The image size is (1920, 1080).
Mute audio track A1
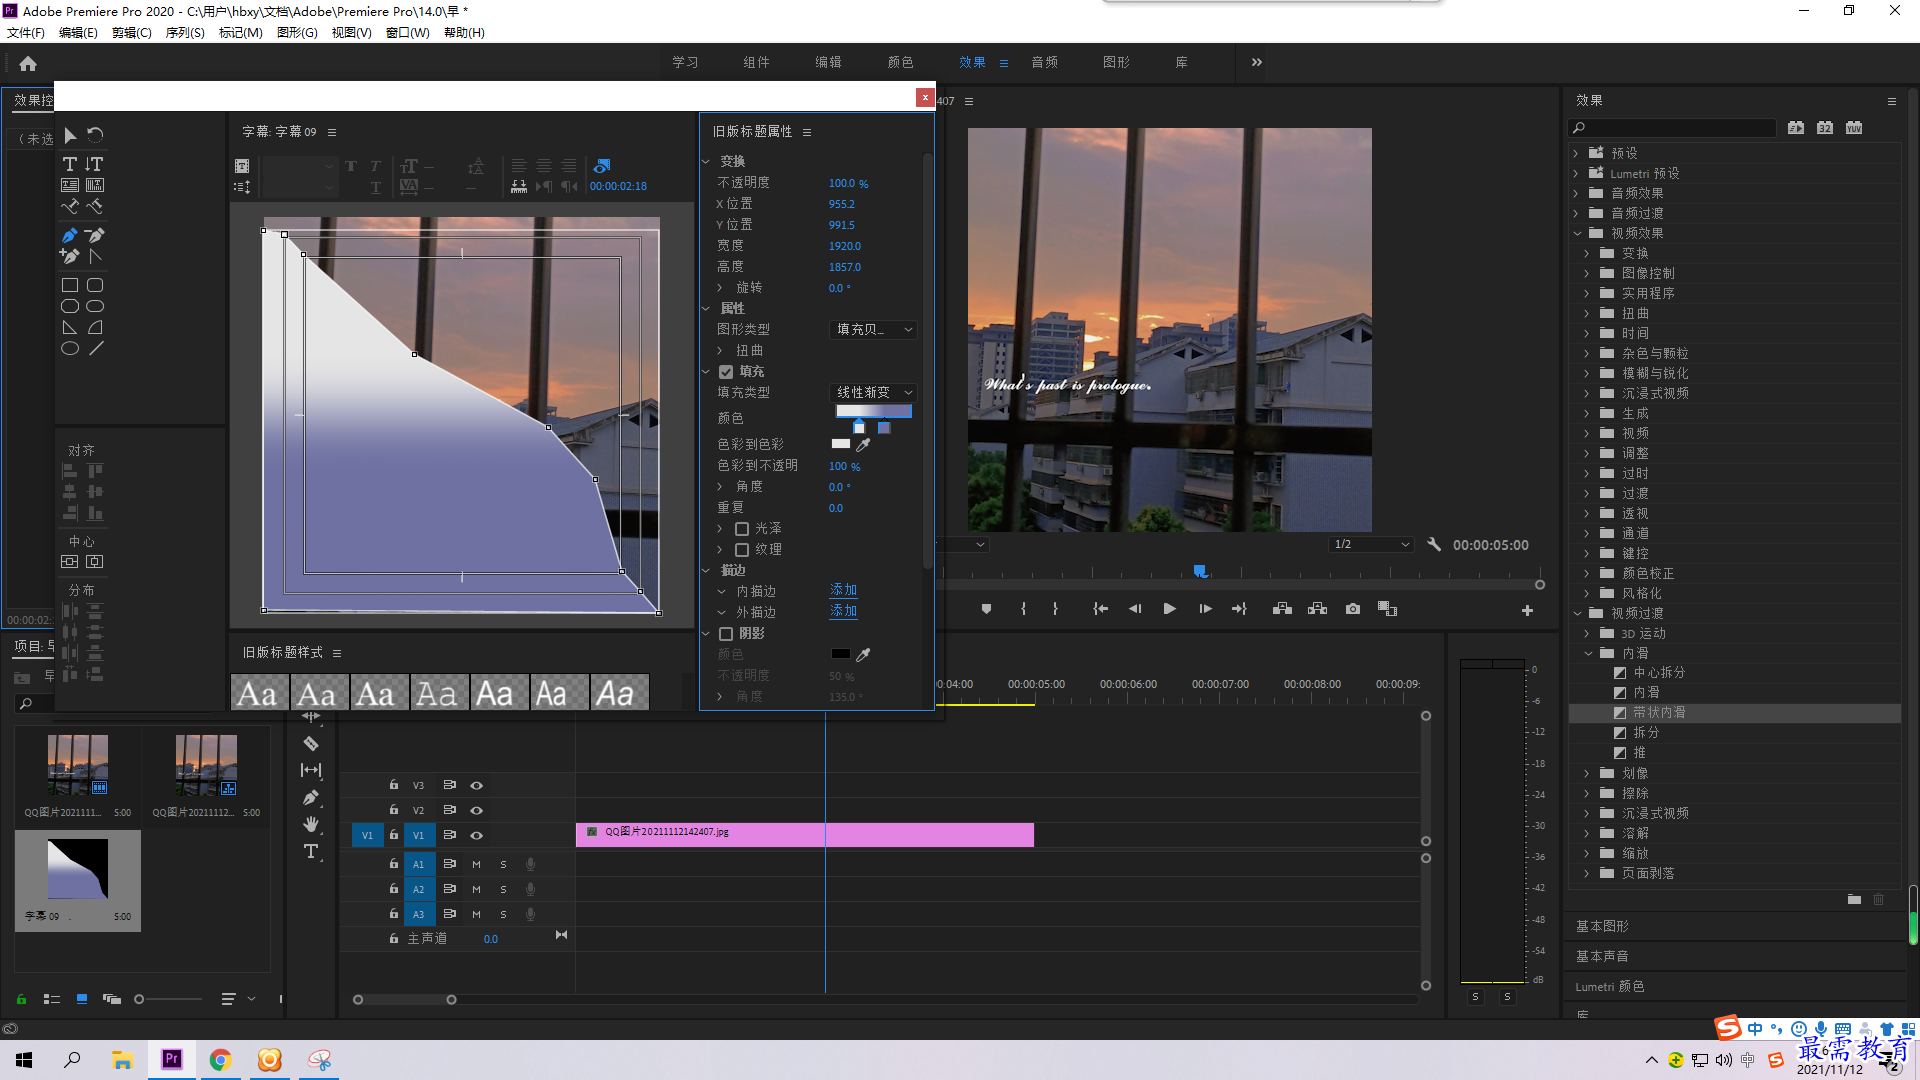coord(476,864)
